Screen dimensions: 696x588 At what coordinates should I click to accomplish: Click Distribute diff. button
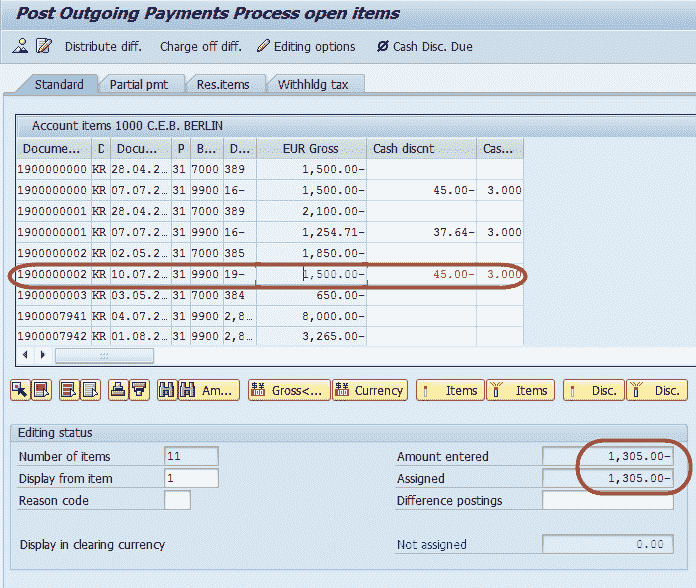pos(103,47)
